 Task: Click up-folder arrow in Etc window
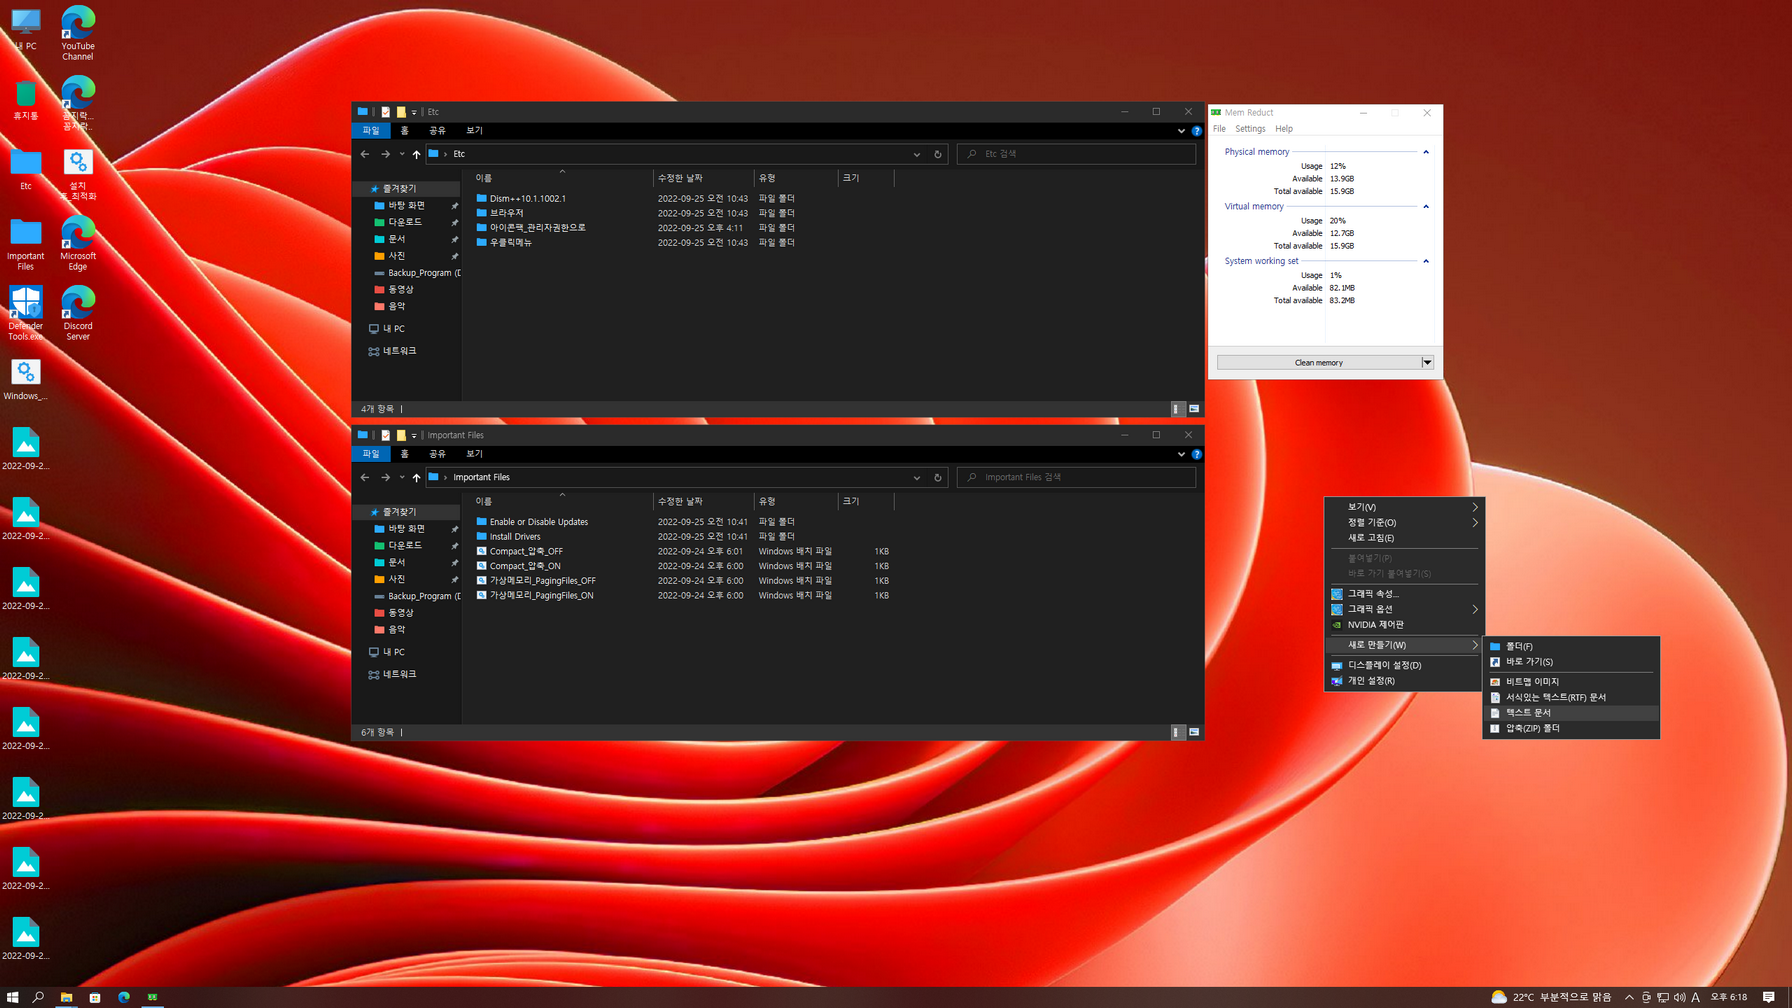[x=416, y=154]
